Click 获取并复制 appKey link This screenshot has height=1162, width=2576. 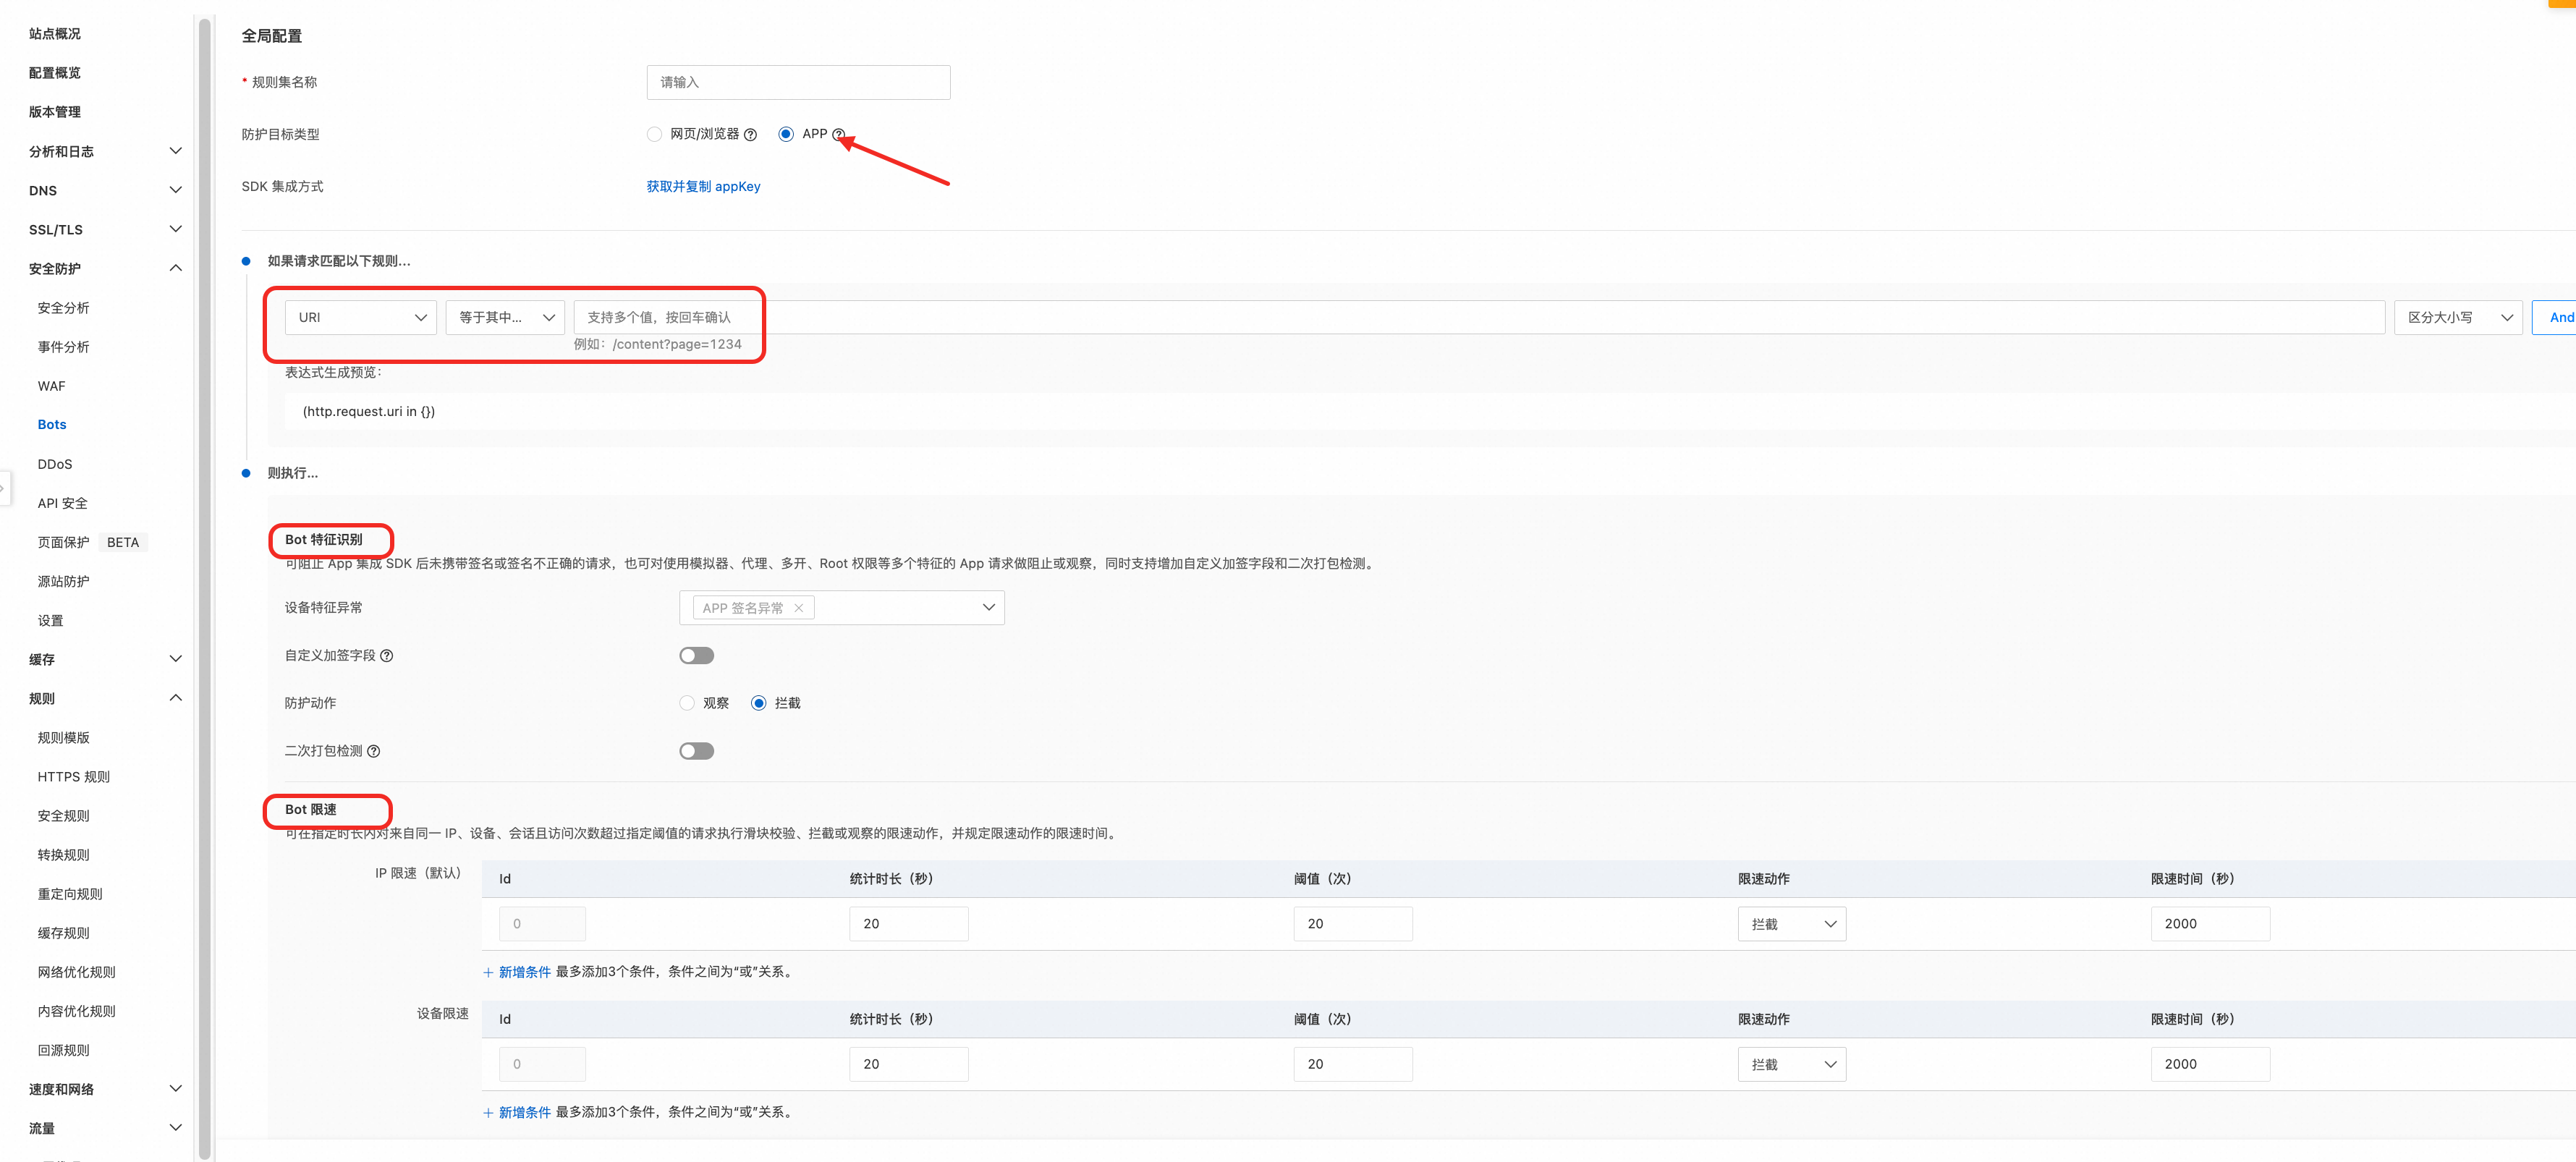pyautogui.click(x=703, y=186)
